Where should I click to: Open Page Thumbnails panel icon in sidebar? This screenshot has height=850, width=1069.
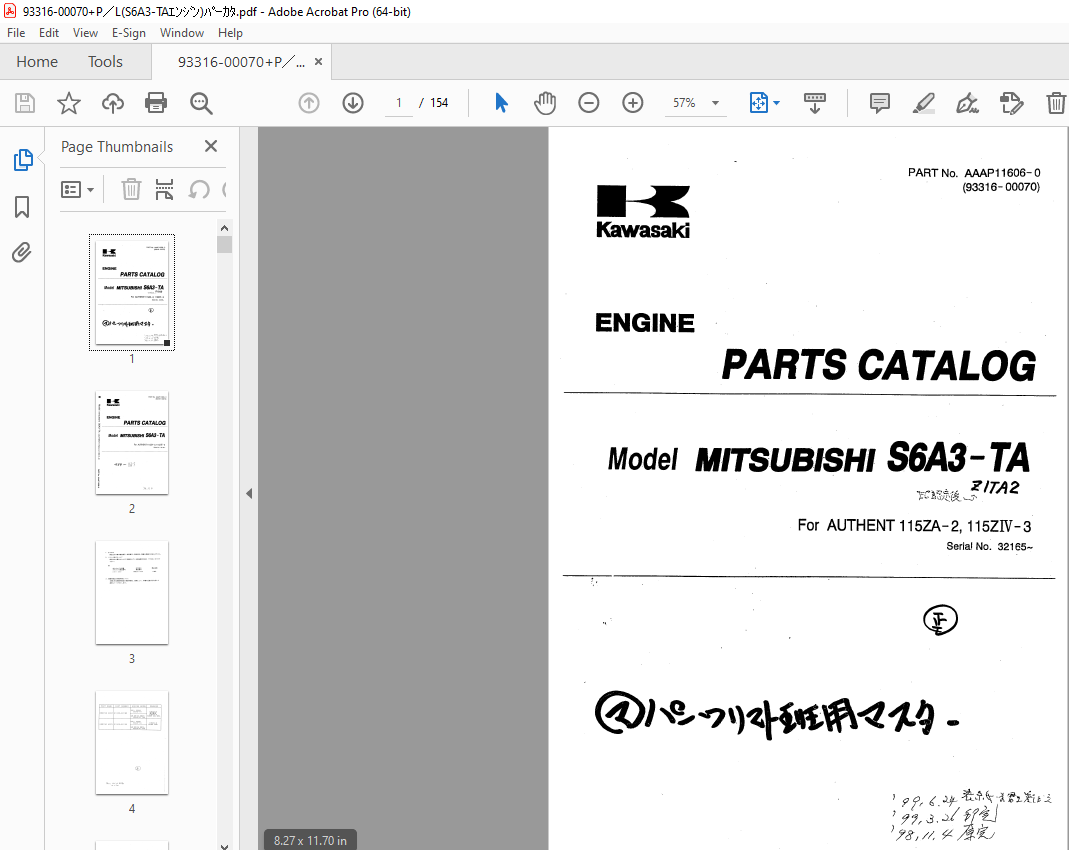coord(22,160)
